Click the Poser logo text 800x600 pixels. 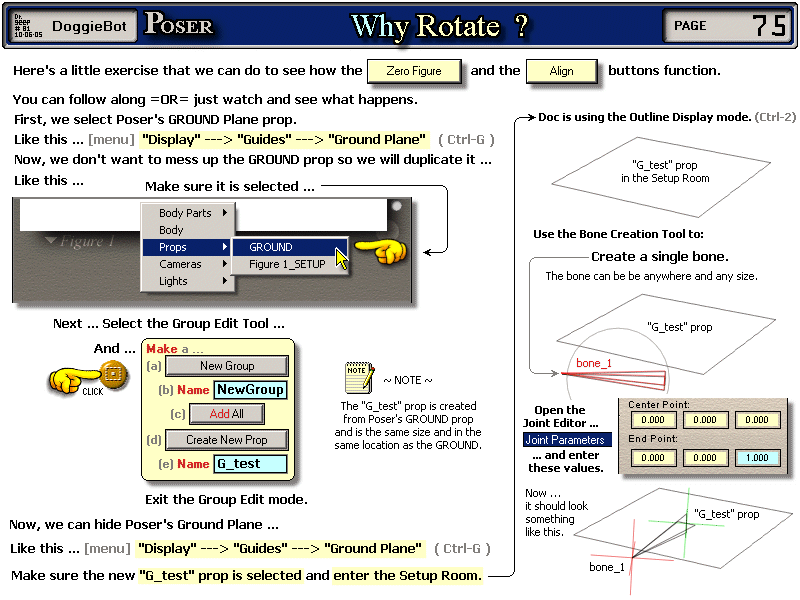point(178,23)
